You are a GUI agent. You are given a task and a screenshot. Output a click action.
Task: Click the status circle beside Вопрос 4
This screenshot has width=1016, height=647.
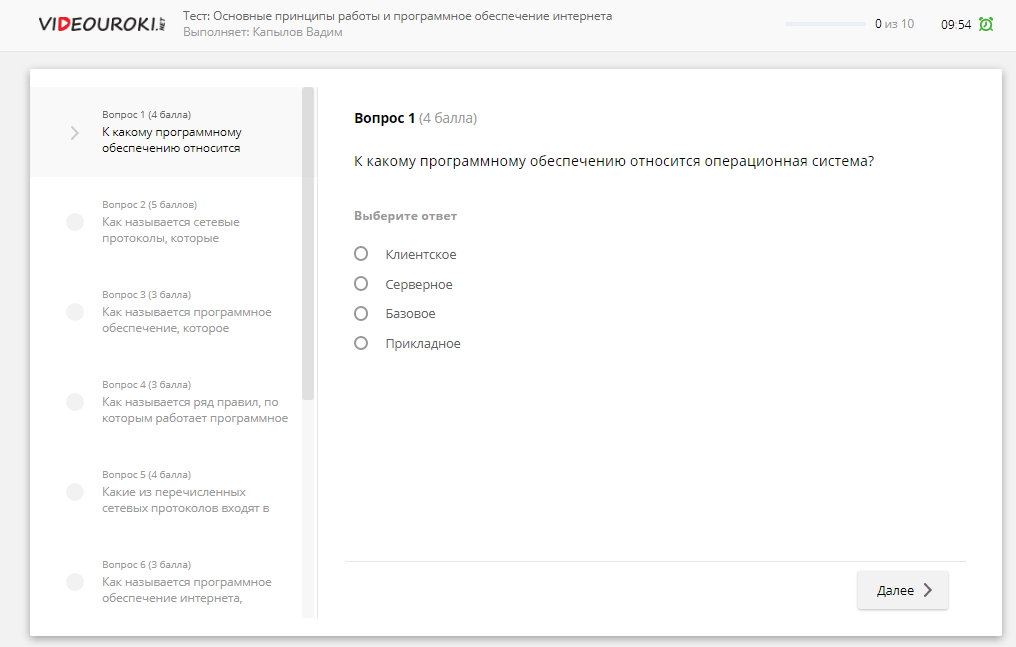pos(75,402)
